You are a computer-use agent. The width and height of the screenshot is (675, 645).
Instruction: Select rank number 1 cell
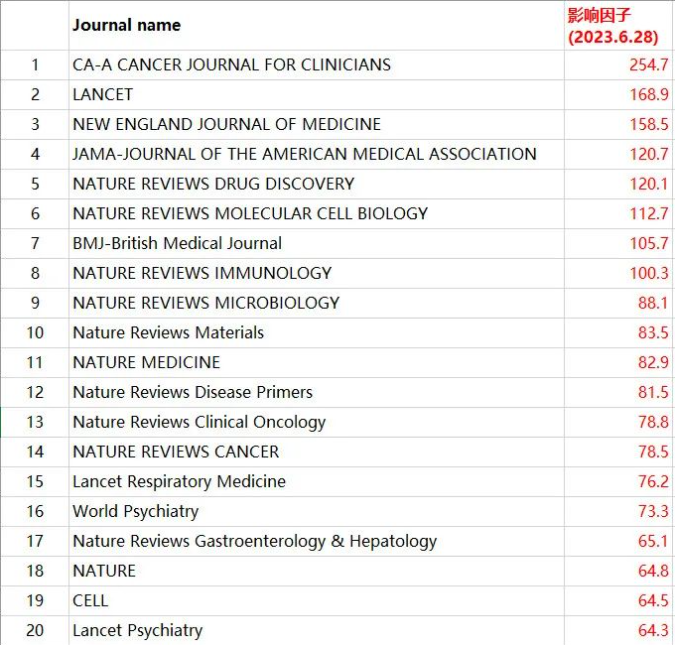tap(35, 65)
